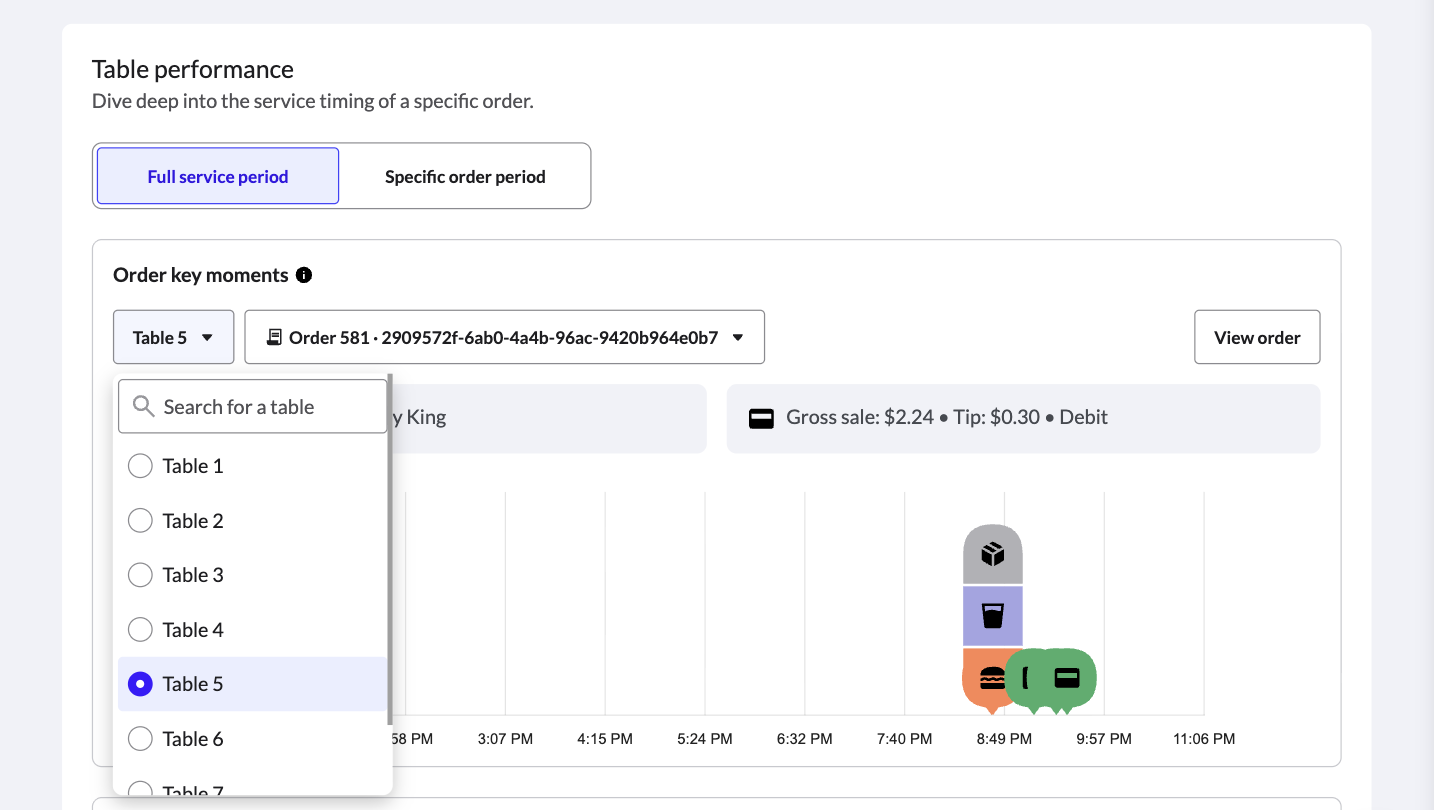Image resolution: width=1434 pixels, height=810 pixels.
Task: Collapse the Table 5 dropdown
Action: tap(173, 337)
